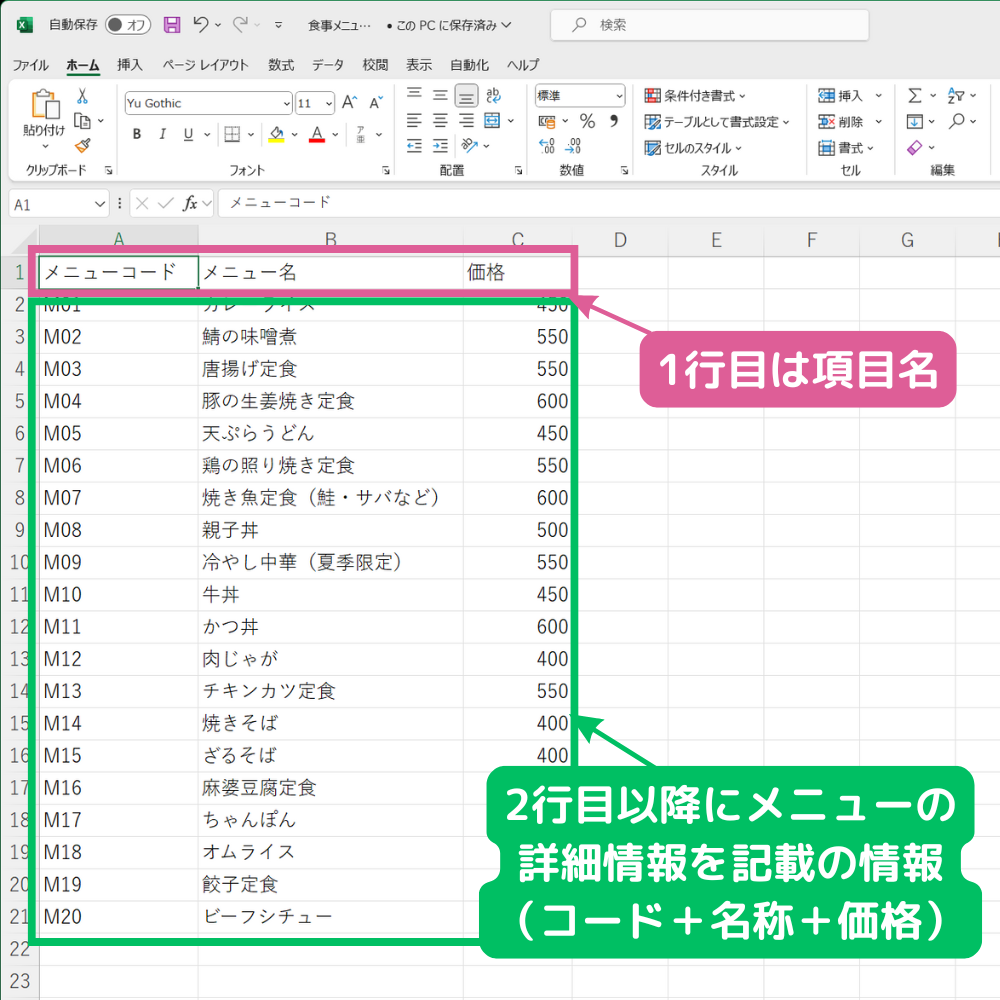
Task: Click the Save floppy disk icon
Action: pos(172,25)
